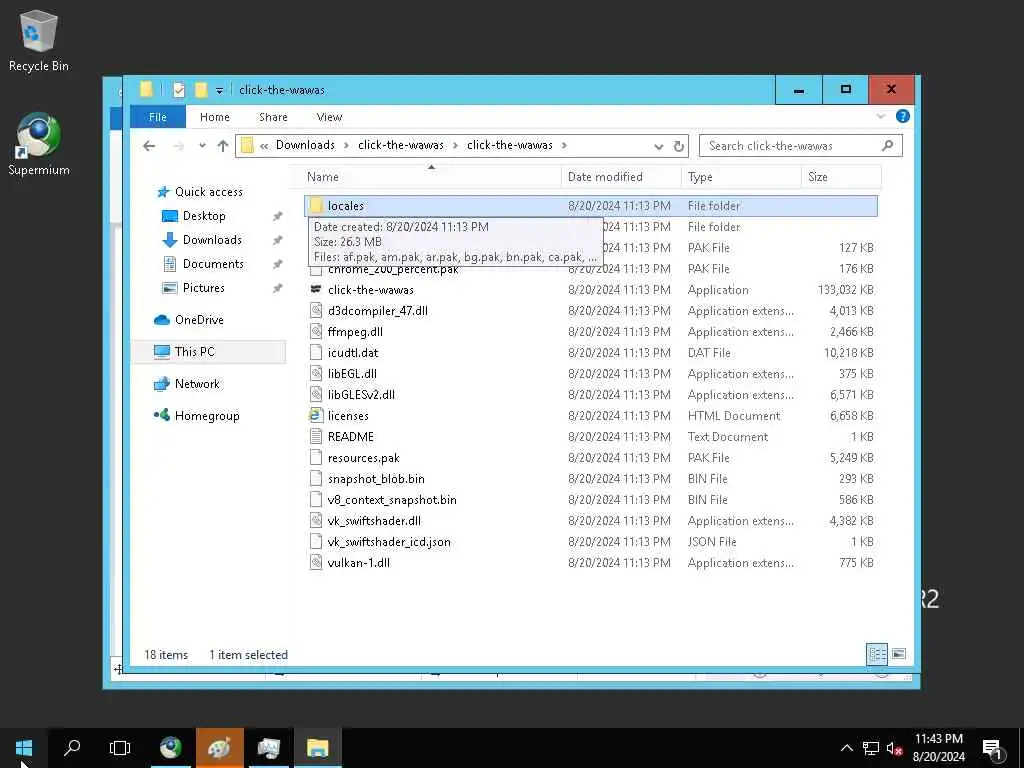Open the Windows Start button

(24, 748)
